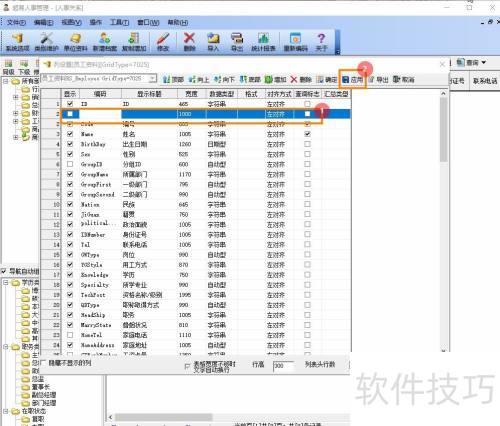The width and height of the screenshot is (500, 426).
Task: Click 导出 in the column settings toolbar
Action: click(x=378, y=80)
